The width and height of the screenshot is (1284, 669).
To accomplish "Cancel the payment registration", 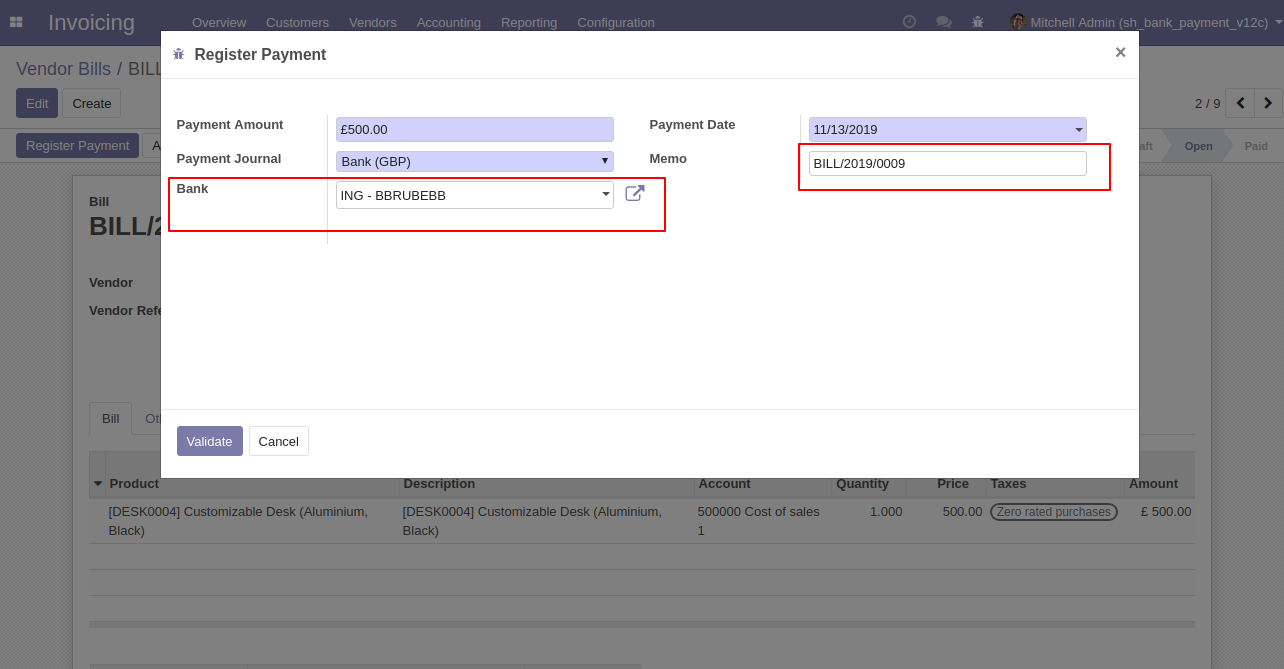I will click(279, 441).
